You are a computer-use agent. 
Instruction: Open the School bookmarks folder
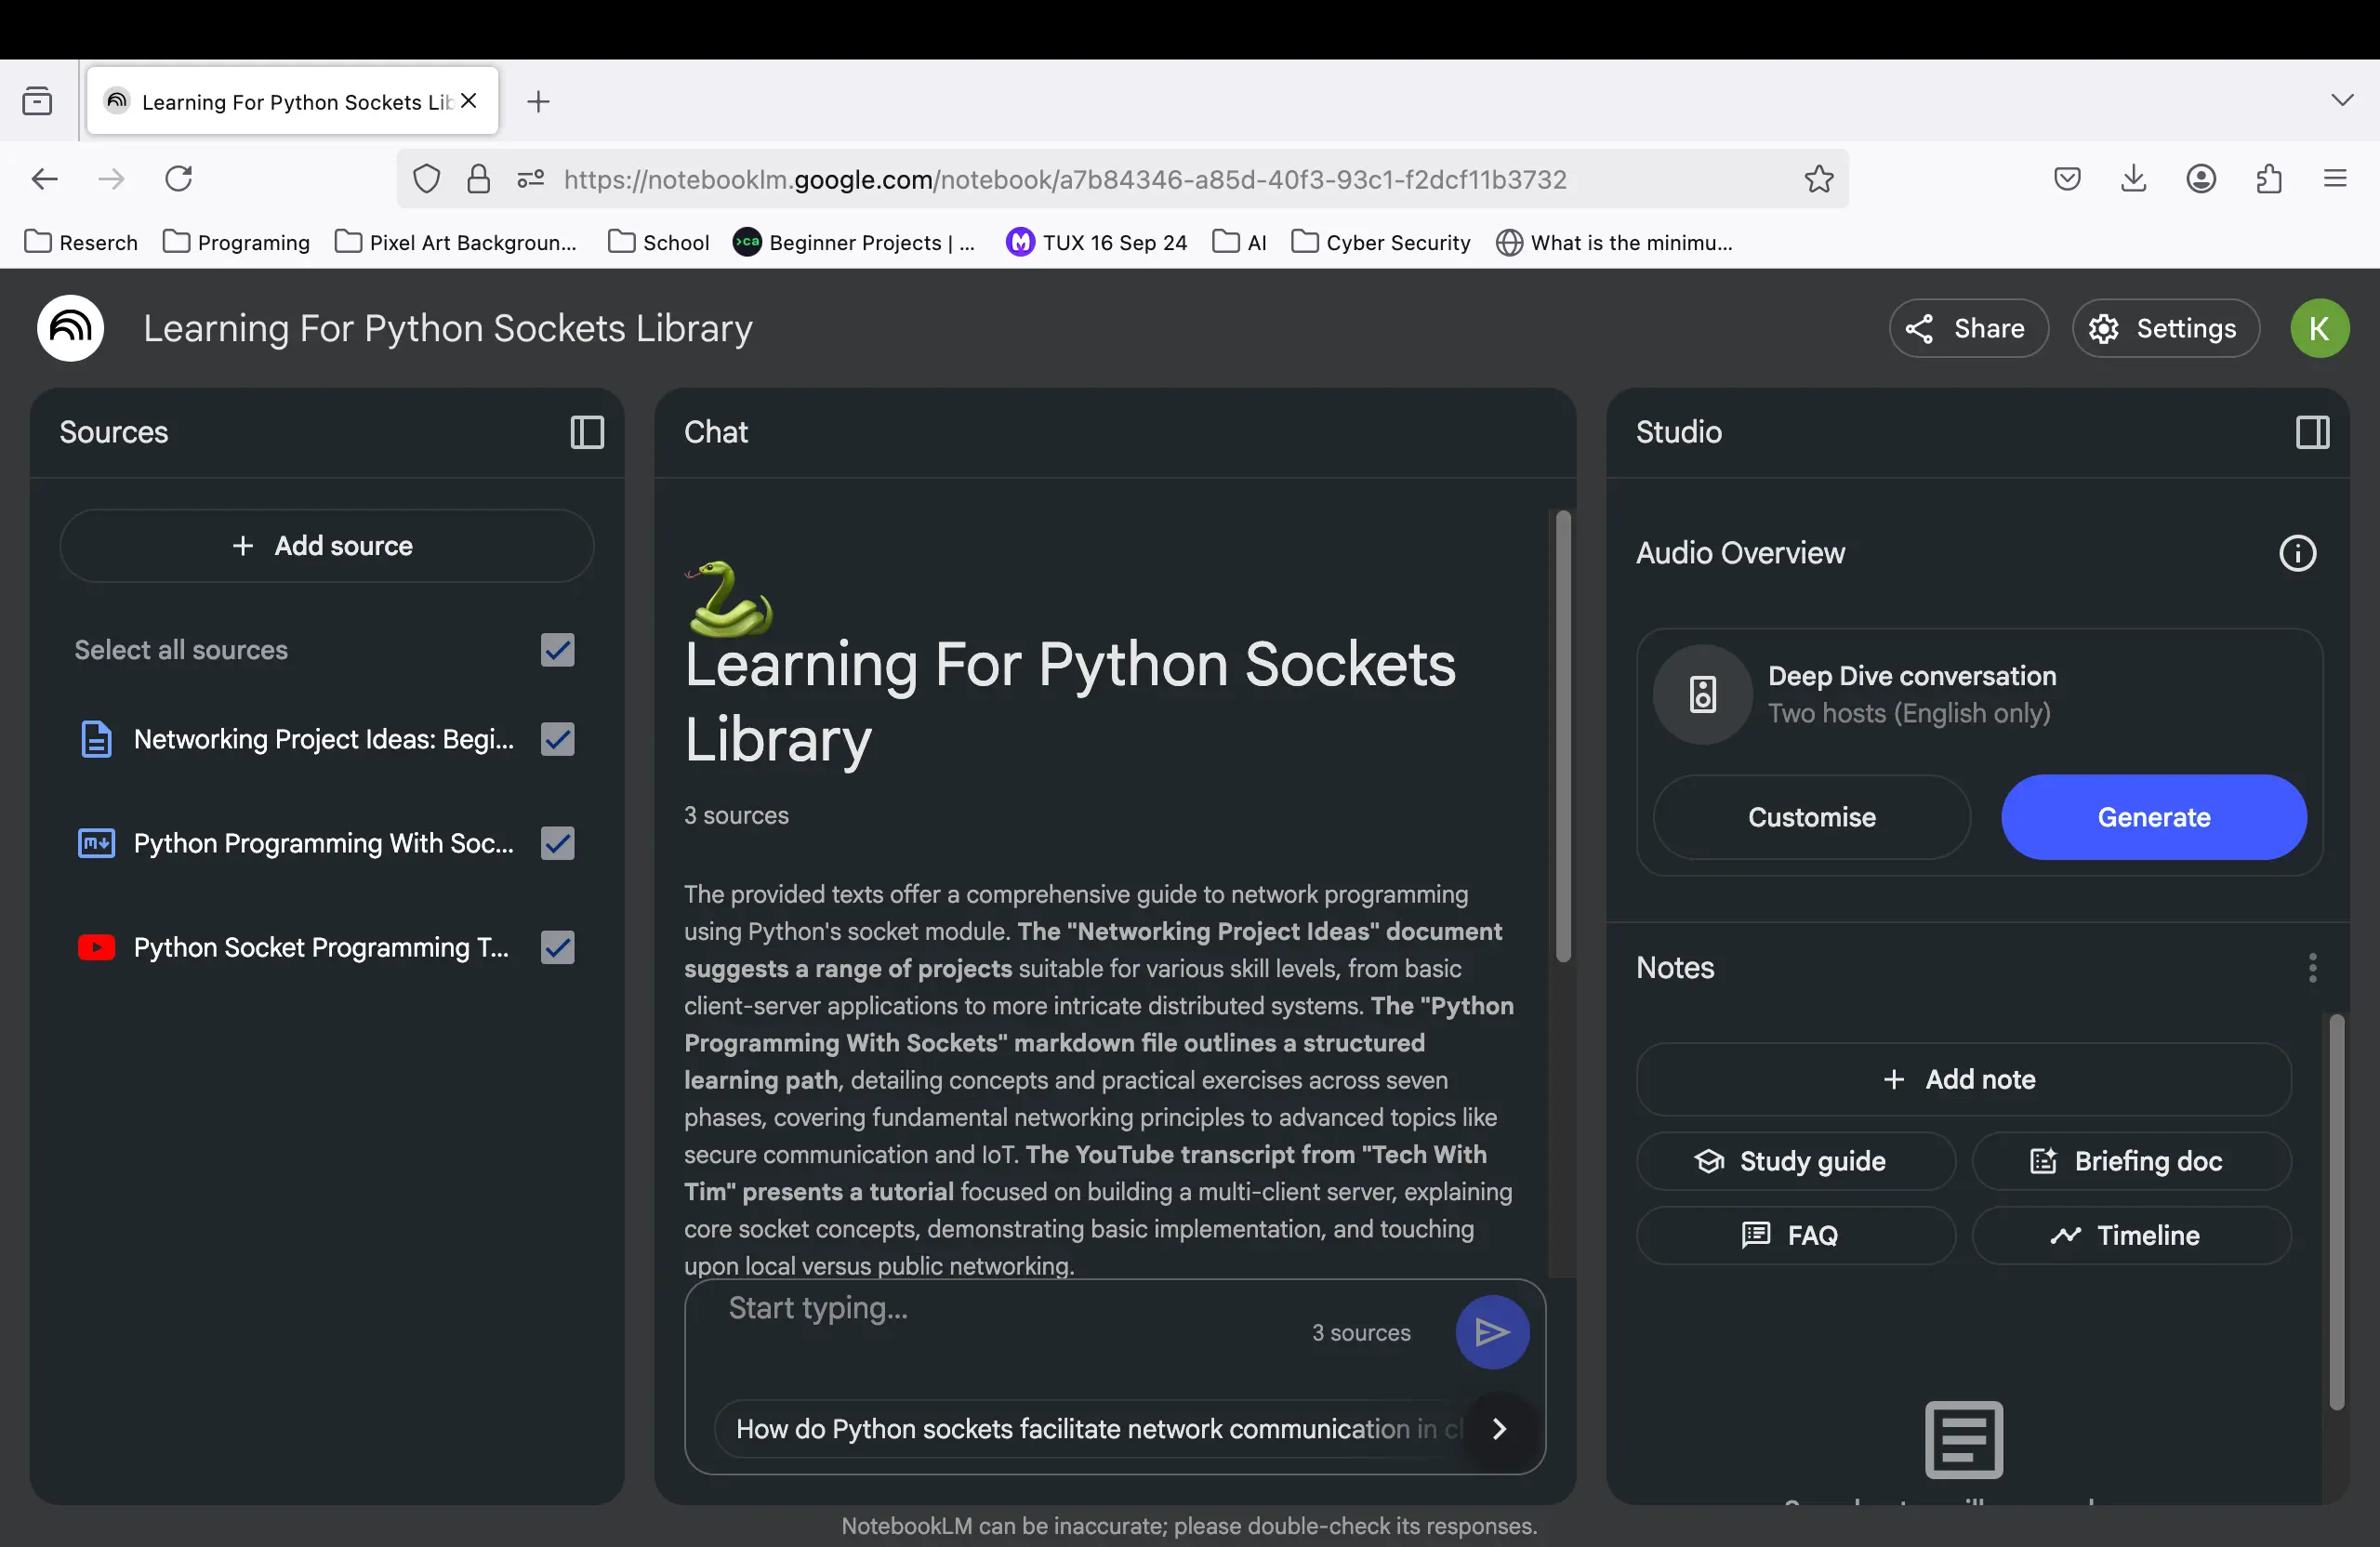coord(659,242)
